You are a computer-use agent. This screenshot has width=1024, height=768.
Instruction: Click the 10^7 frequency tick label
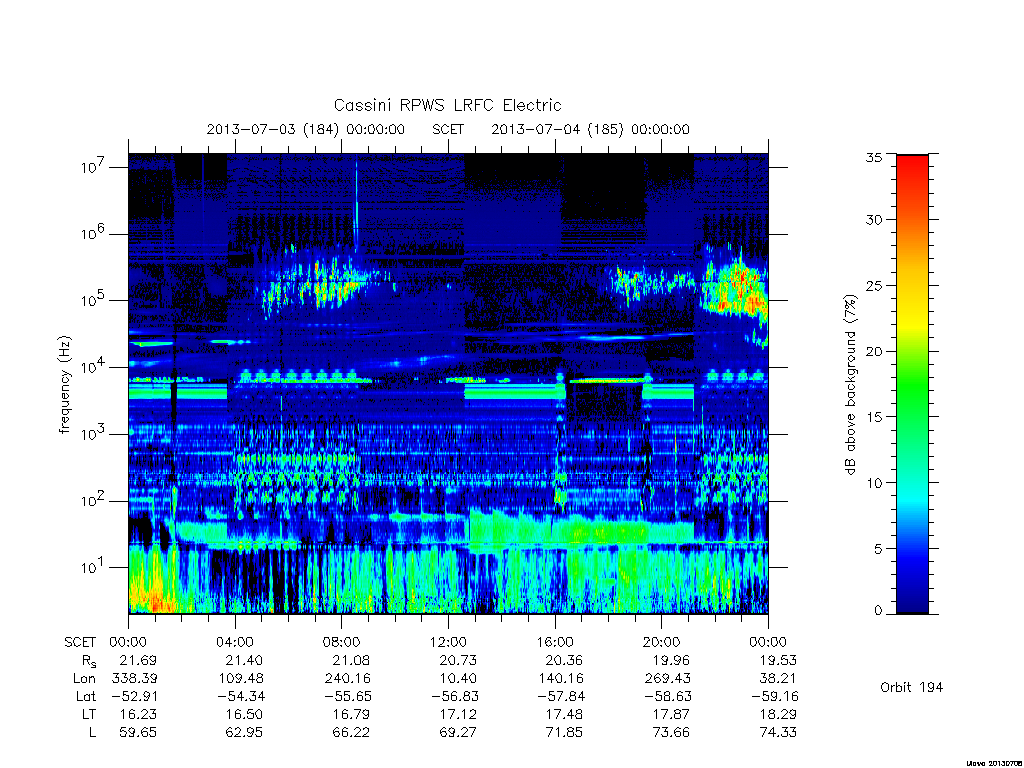[x=93, y=167]
